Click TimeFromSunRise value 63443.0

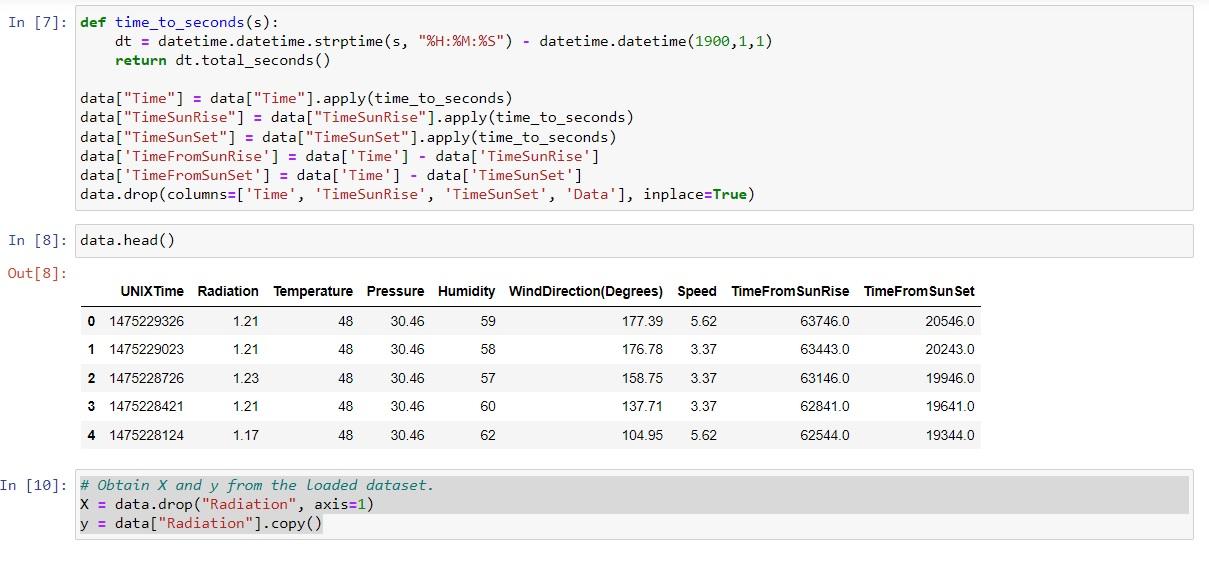[825, 350]
